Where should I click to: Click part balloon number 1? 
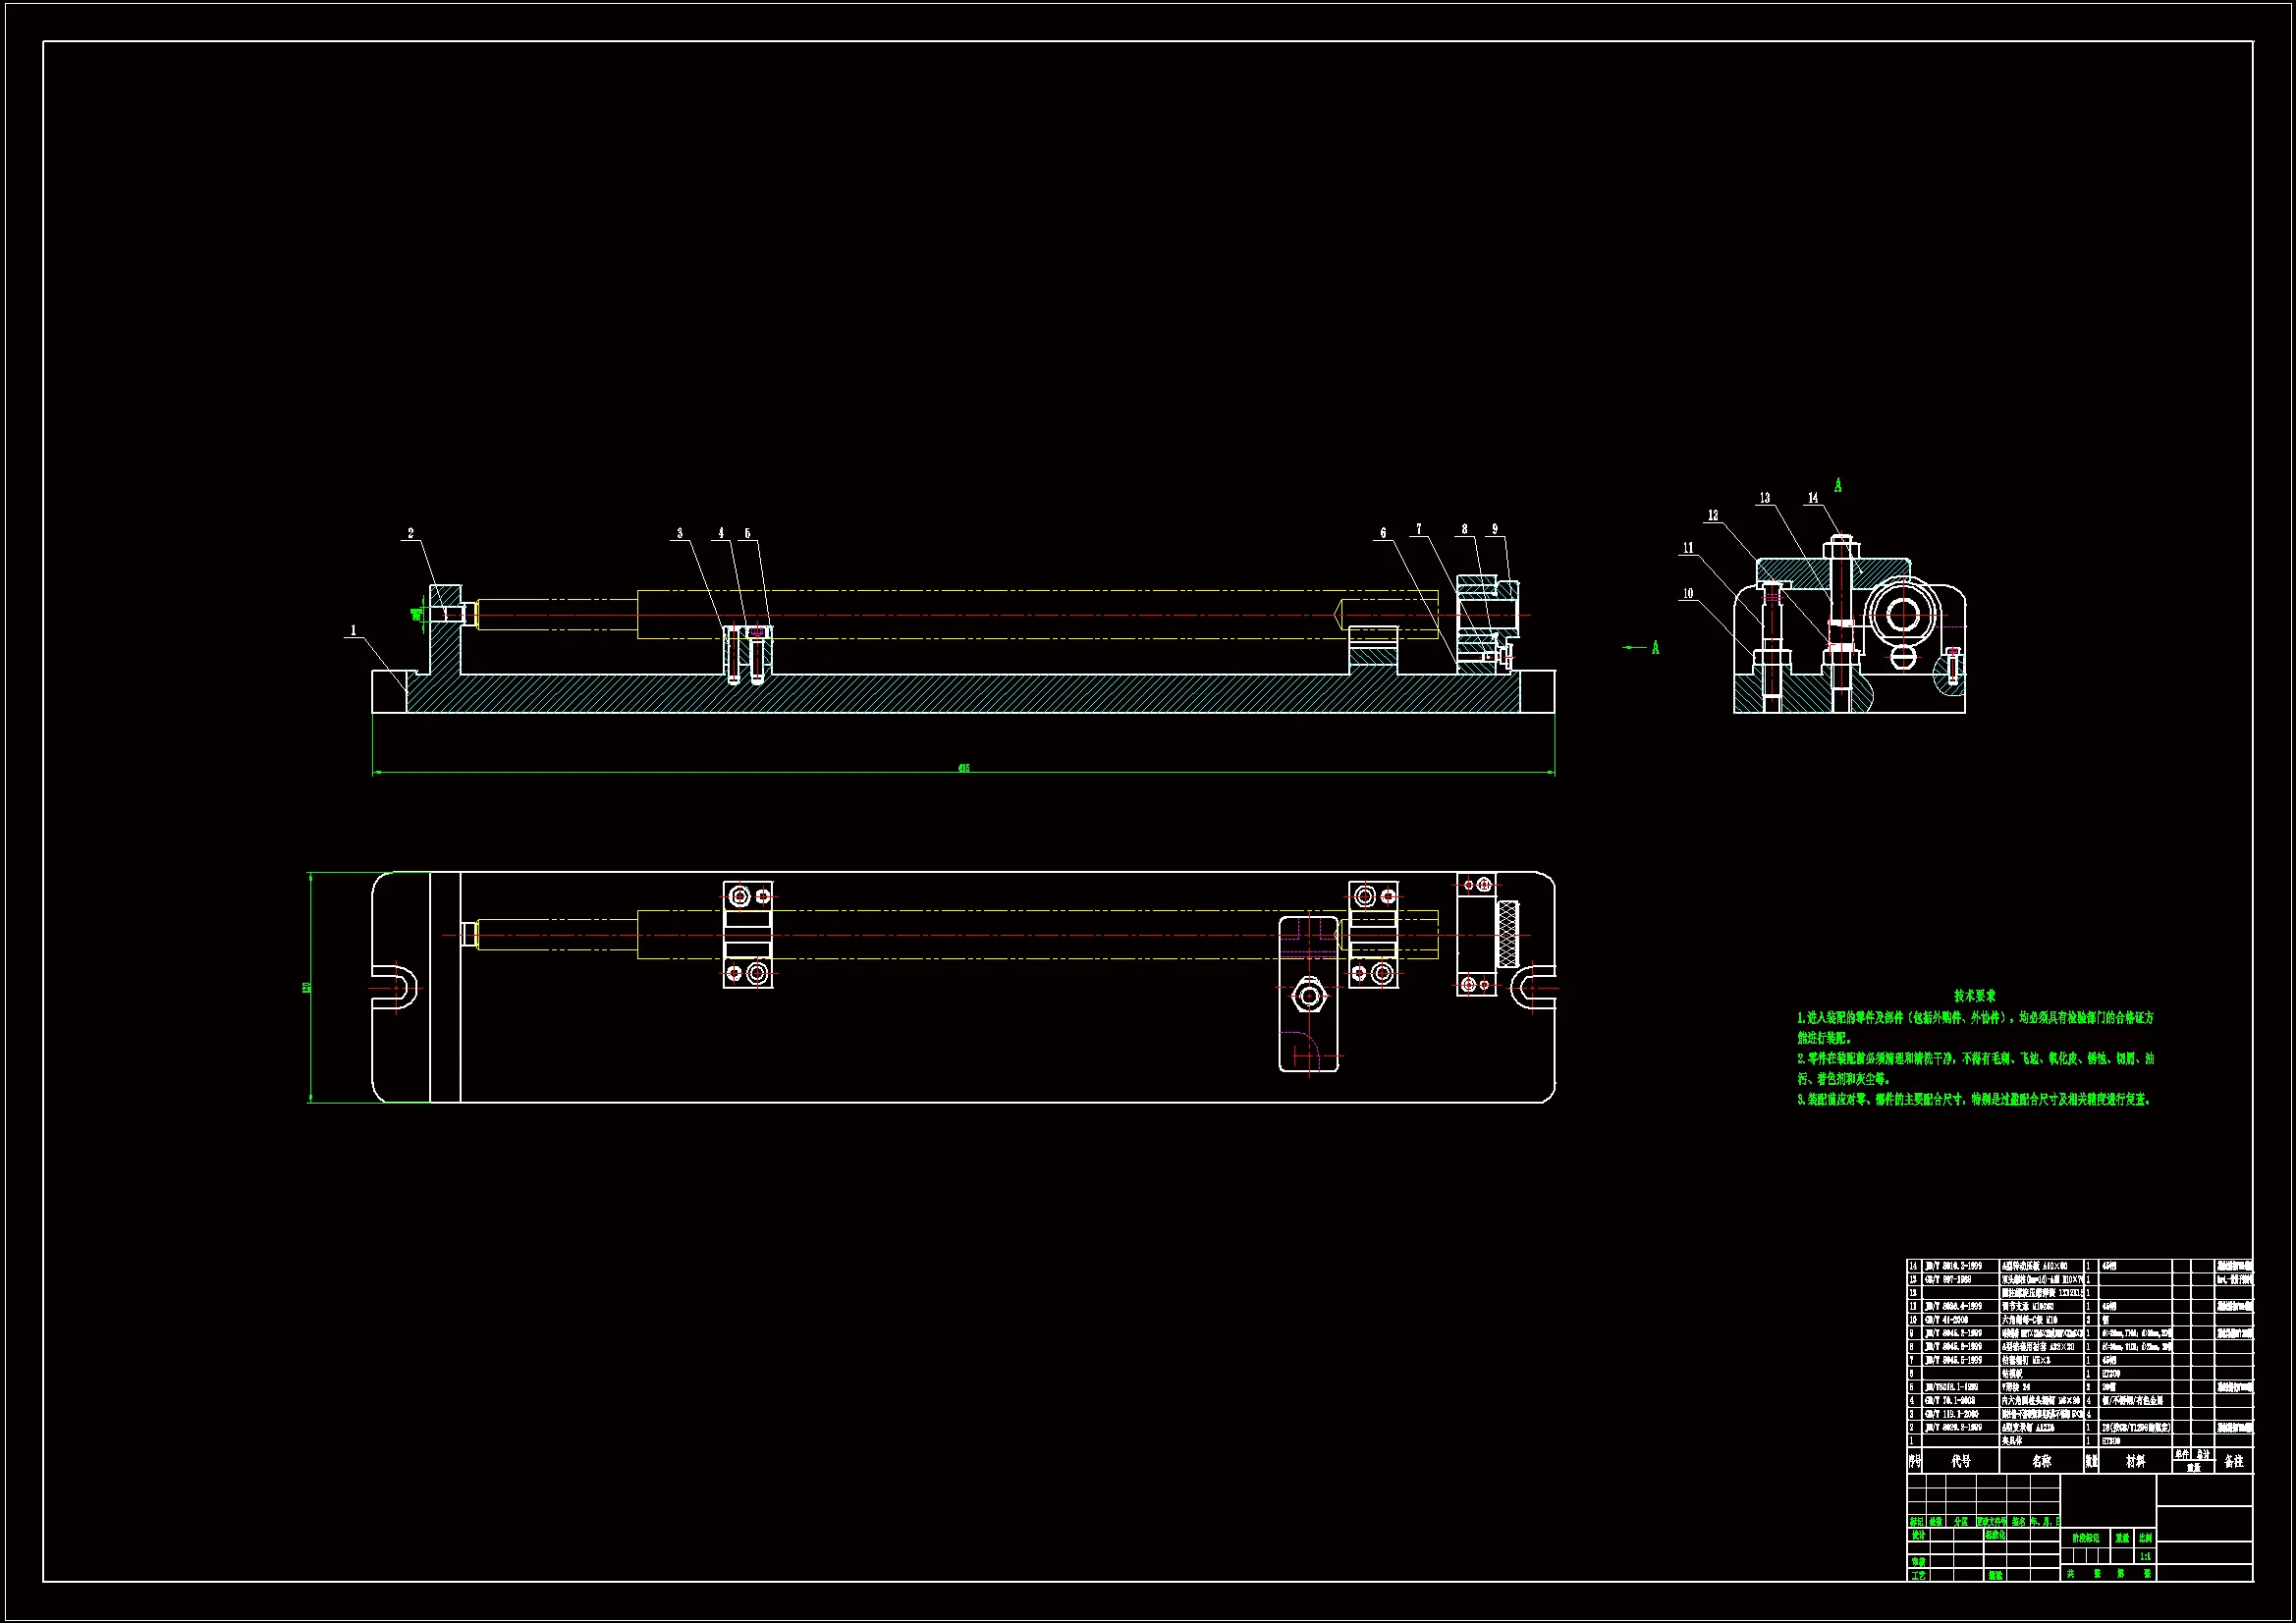point(353,630)
